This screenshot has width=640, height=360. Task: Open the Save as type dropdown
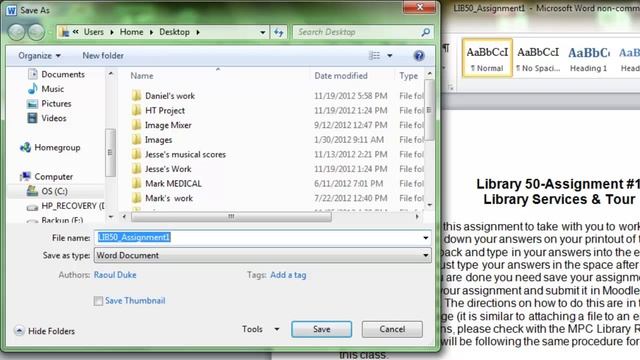263,256
